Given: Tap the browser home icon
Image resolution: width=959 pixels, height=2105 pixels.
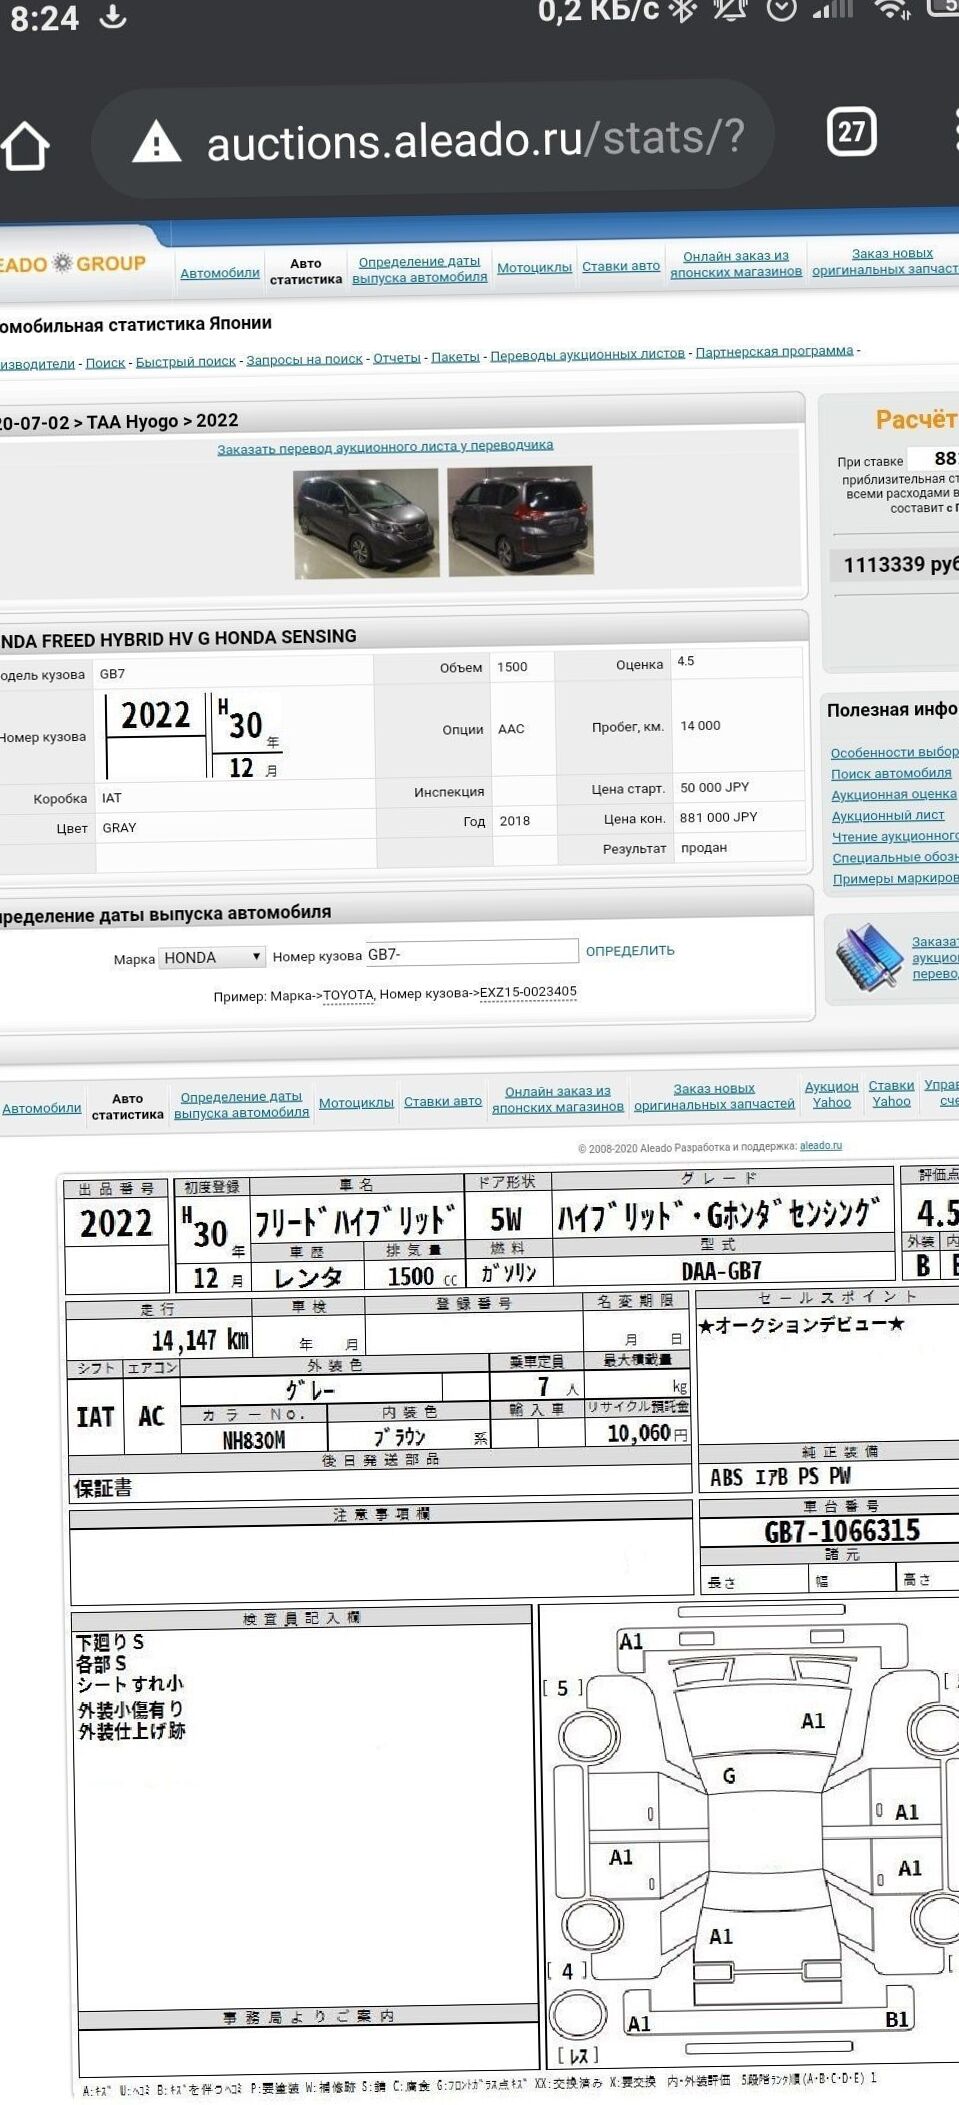Looking at the screenshot, I should [x=25, y=146].
